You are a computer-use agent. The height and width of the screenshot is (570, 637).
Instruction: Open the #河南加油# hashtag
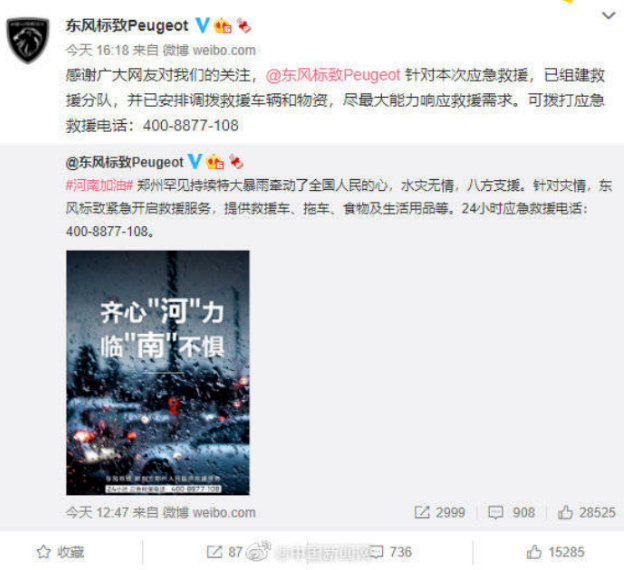[100, 186]
